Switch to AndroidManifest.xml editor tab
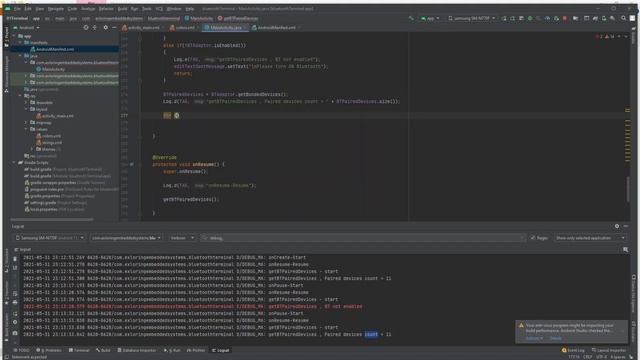Image resolution: width=640 pixels, height=360 pixels. (276, 28)
